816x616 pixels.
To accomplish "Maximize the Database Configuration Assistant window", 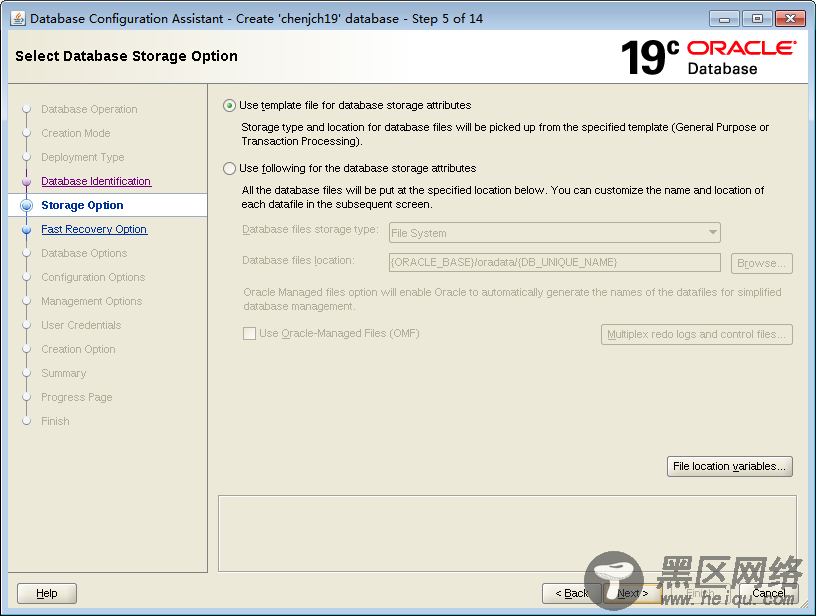I will pos(757,19).
